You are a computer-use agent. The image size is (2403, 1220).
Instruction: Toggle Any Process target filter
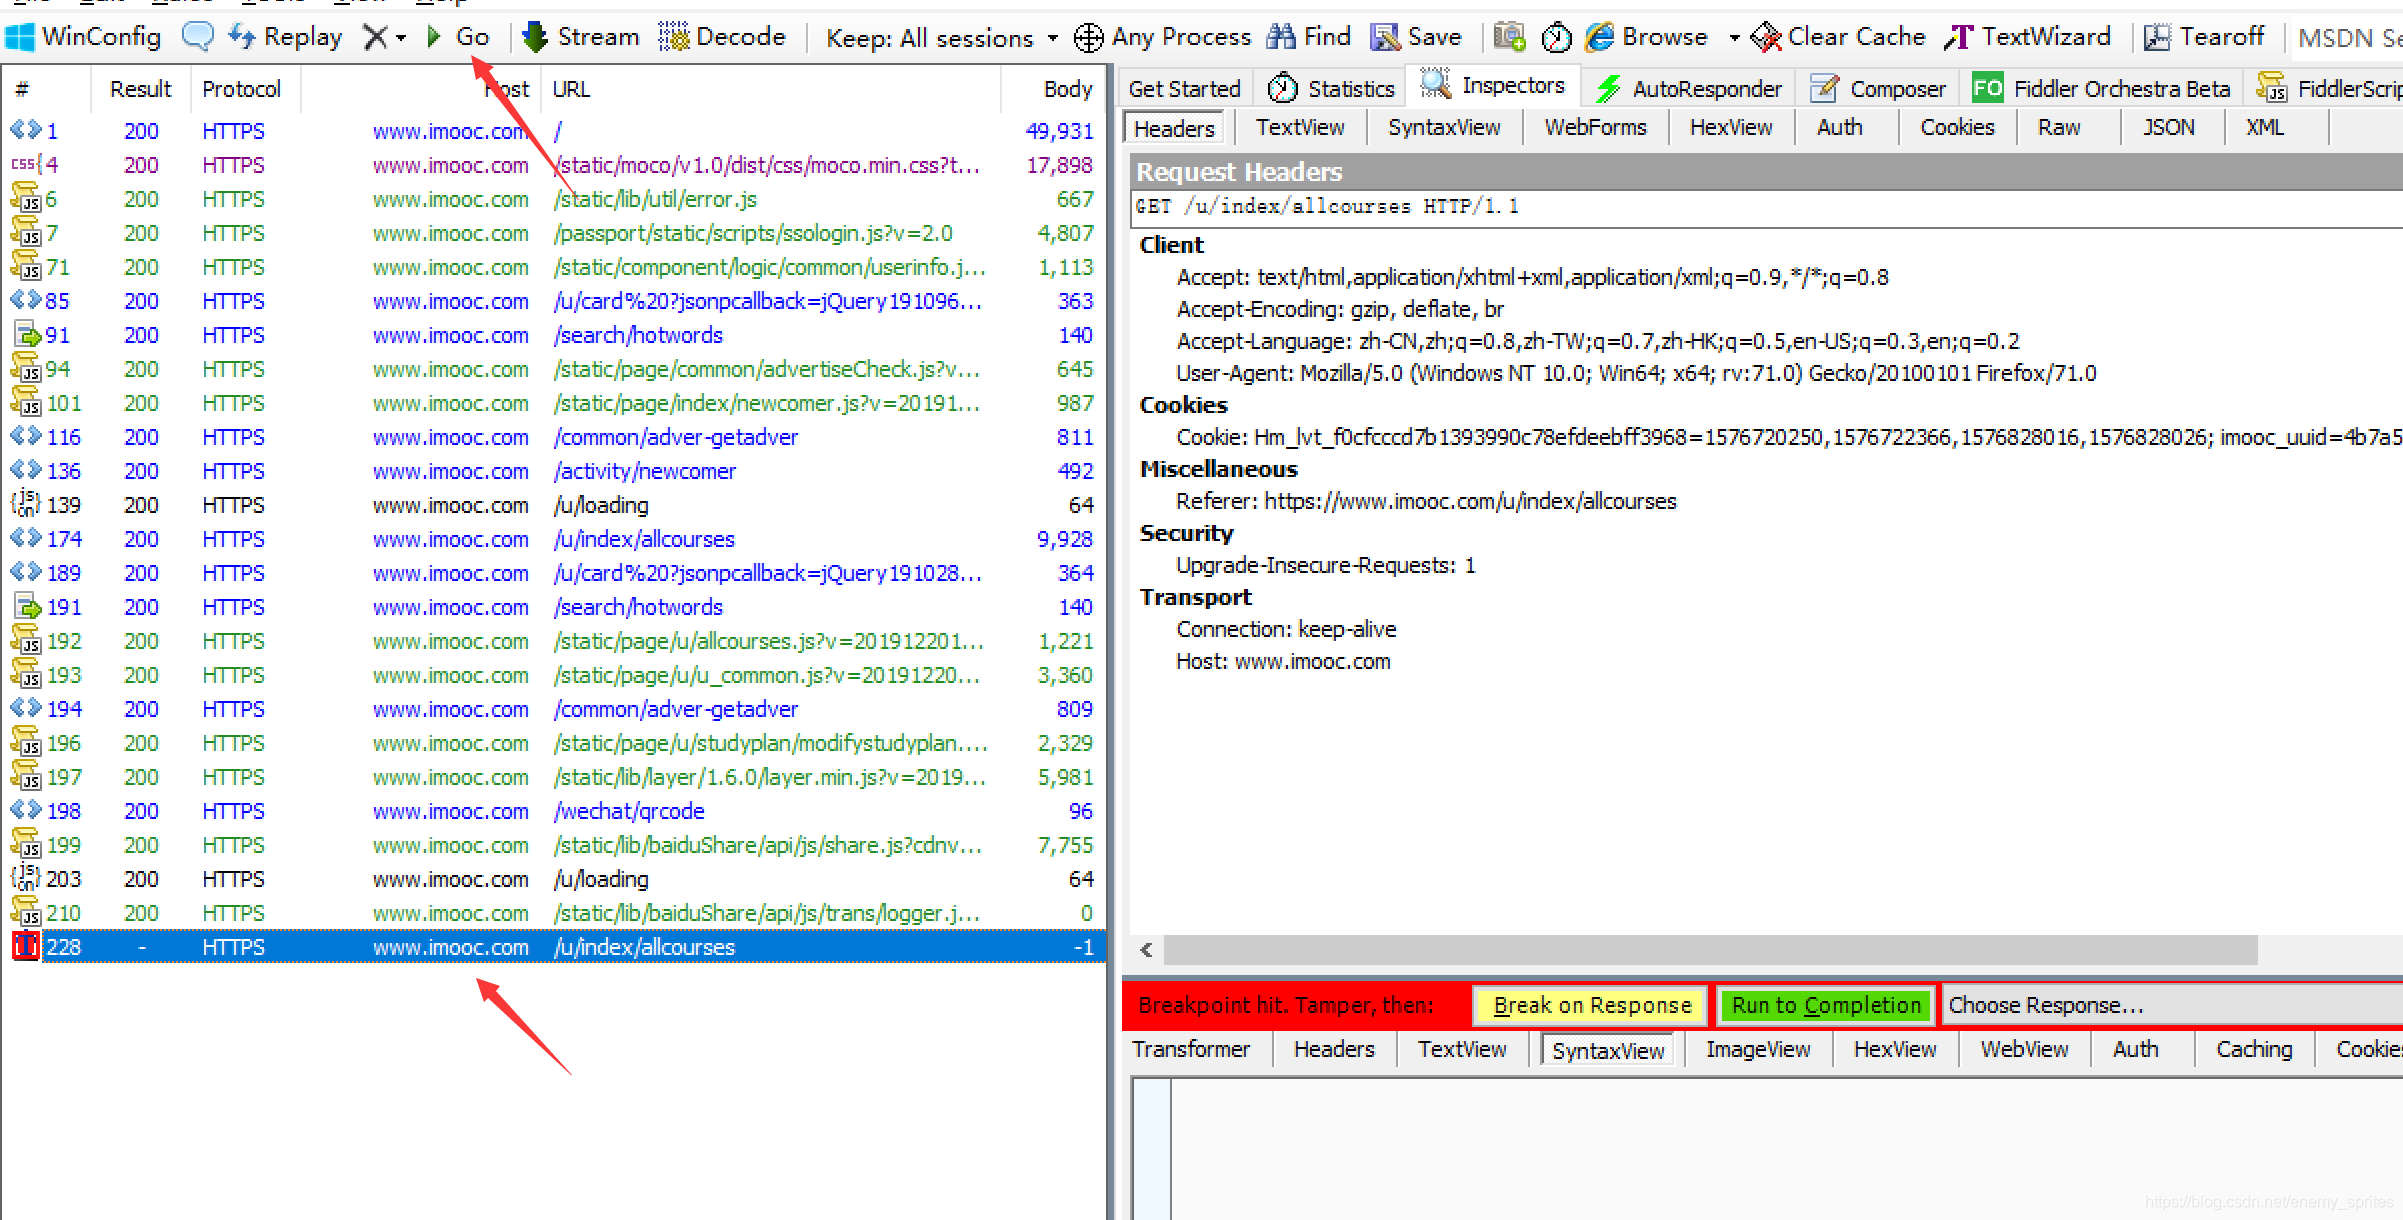coord(1162,37)
